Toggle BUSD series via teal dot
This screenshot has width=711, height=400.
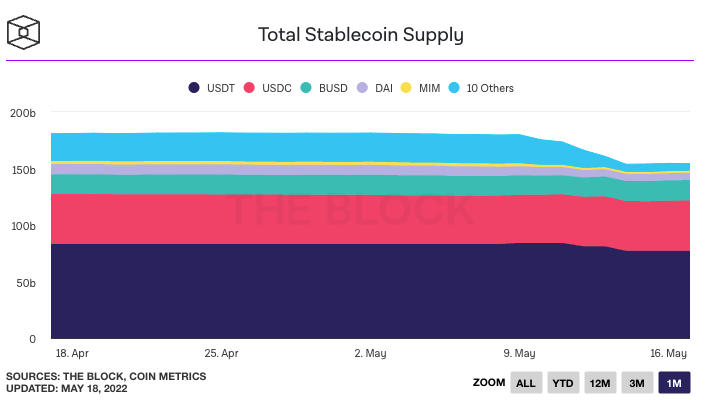[306, 88]
